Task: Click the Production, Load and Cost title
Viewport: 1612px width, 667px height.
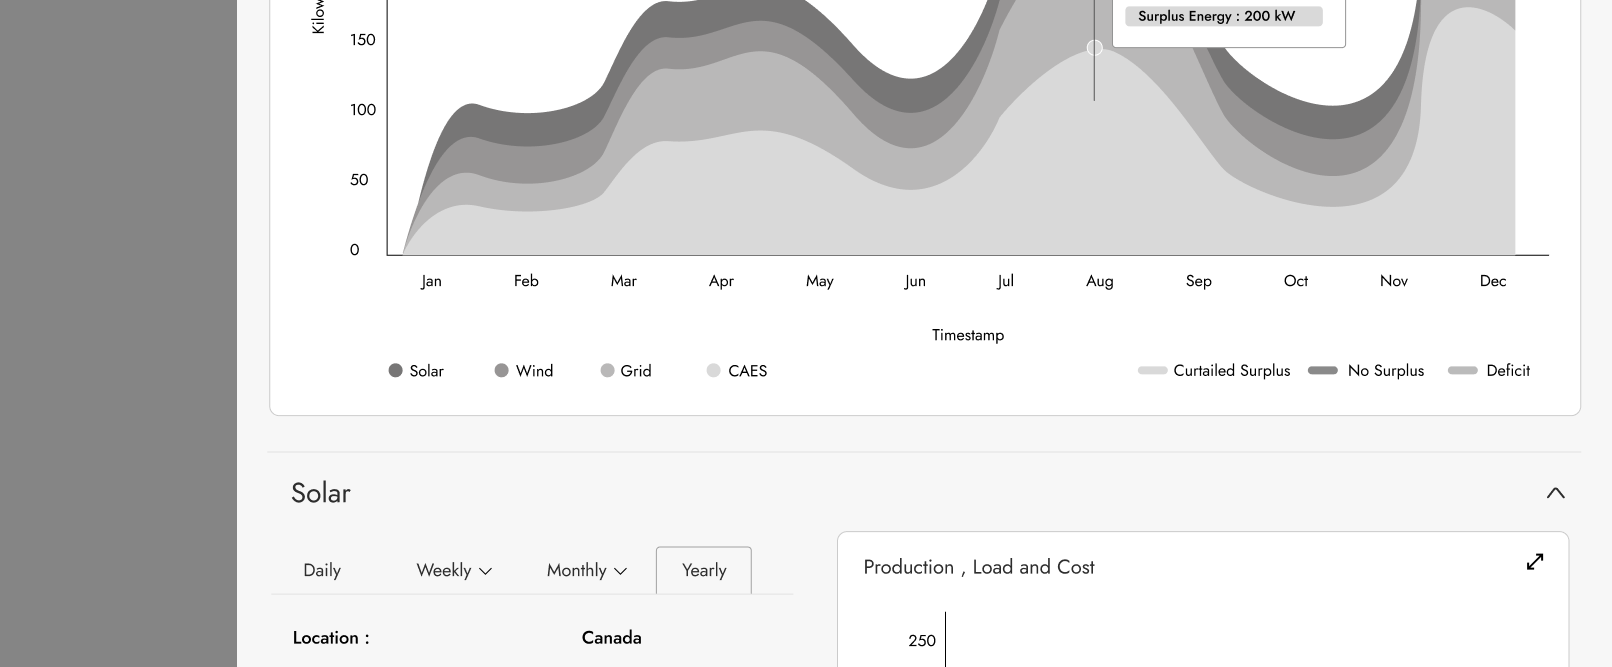Action: pos(978,567)
